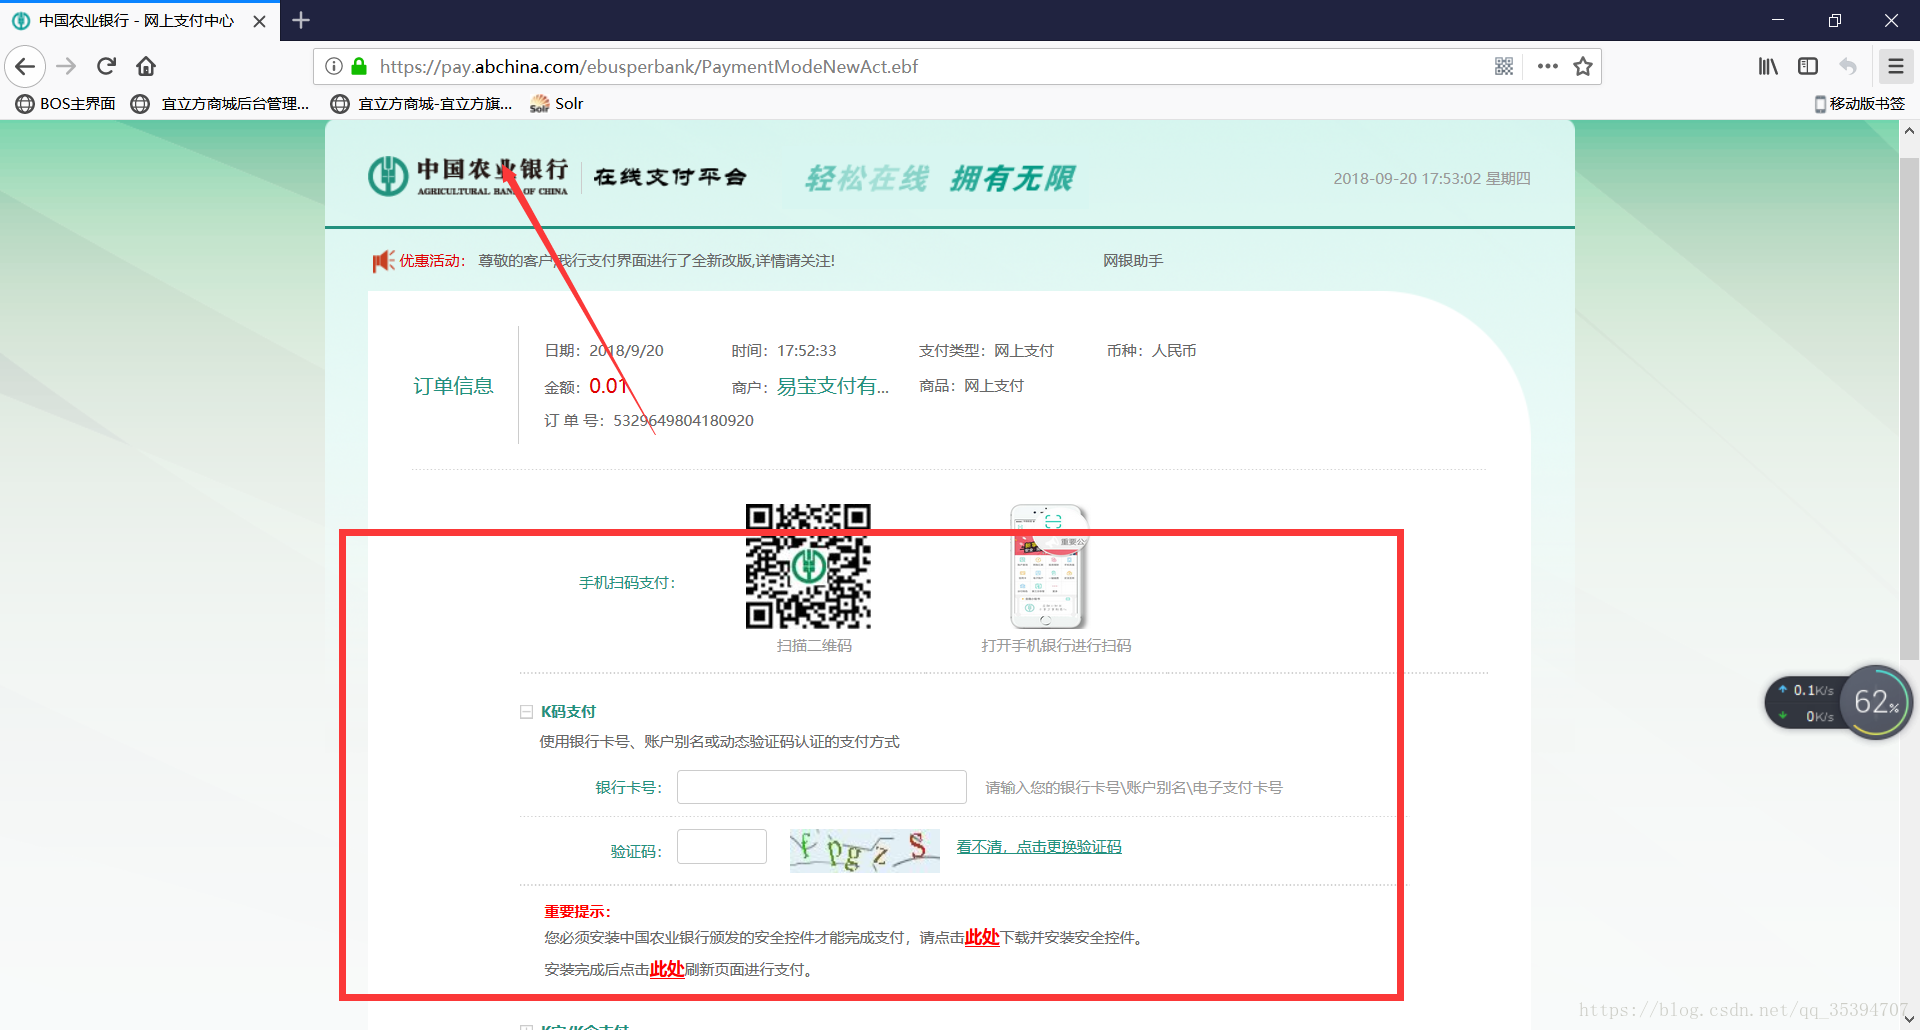Viewport: 1920px width, 1030px height.
Task: Open the 宜立方商城-宜立方旗 bookmark
Action: point(421,104)
